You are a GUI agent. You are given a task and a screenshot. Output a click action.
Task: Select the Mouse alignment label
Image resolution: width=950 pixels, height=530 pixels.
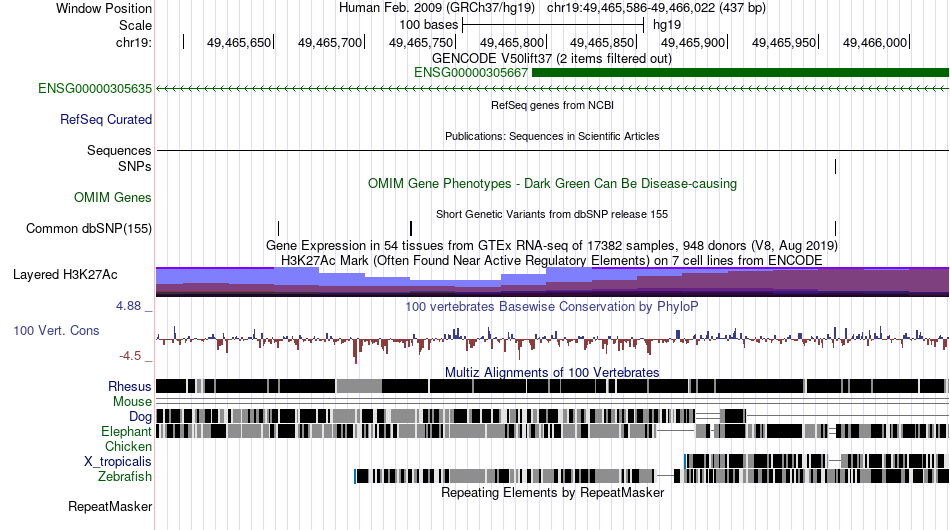click(x=132, y=402)
